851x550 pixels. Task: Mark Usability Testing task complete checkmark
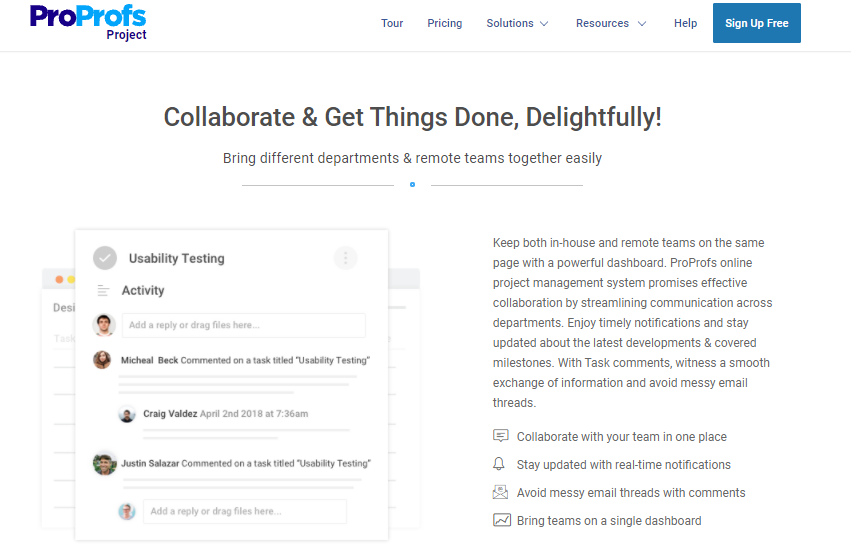pos(105,258)
